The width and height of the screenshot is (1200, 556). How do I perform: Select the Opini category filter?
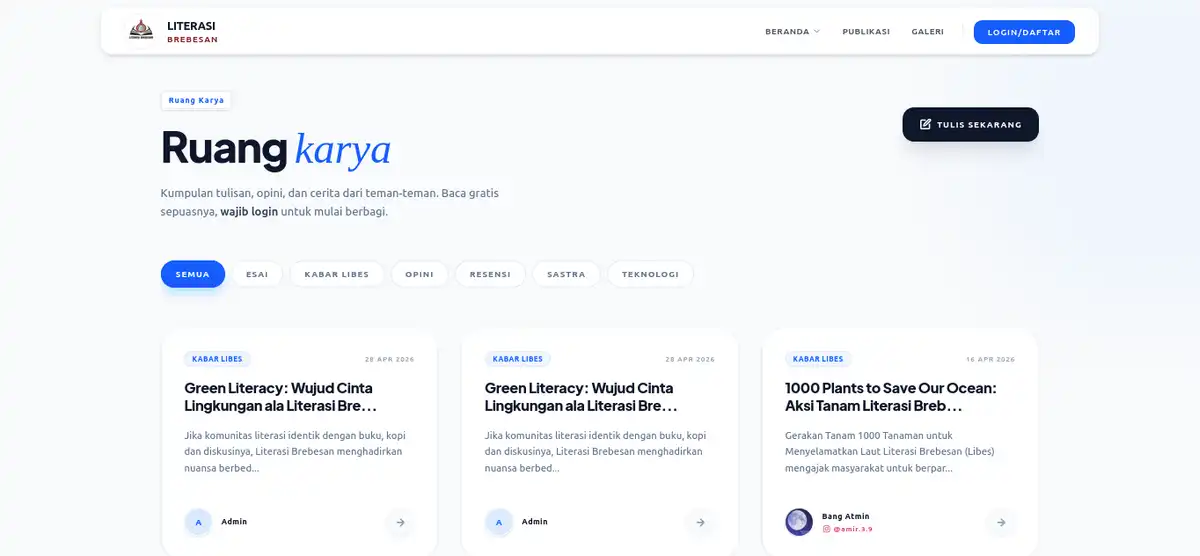[x=420, y=274]
